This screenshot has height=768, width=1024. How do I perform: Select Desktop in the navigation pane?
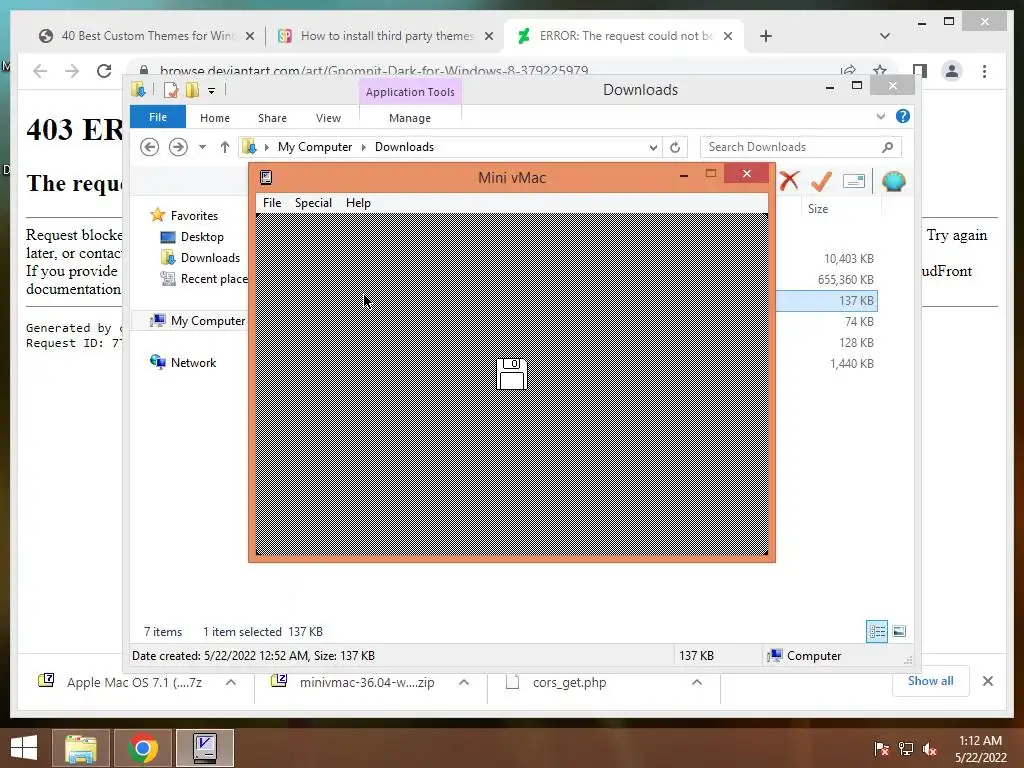point(201,236)
